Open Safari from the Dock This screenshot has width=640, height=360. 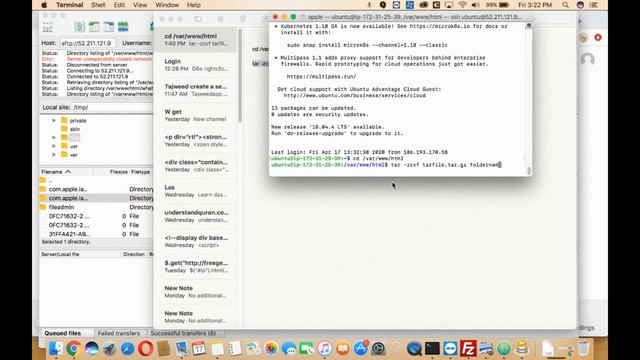click(x=127, y=348)
